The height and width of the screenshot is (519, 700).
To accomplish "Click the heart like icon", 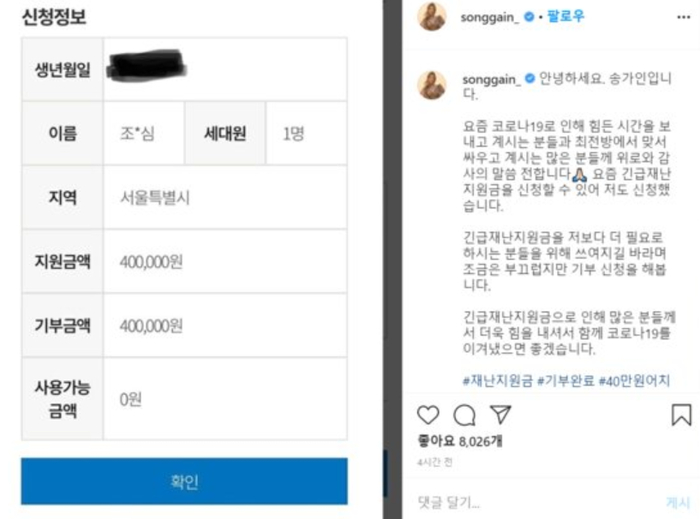I will point(428,415).
